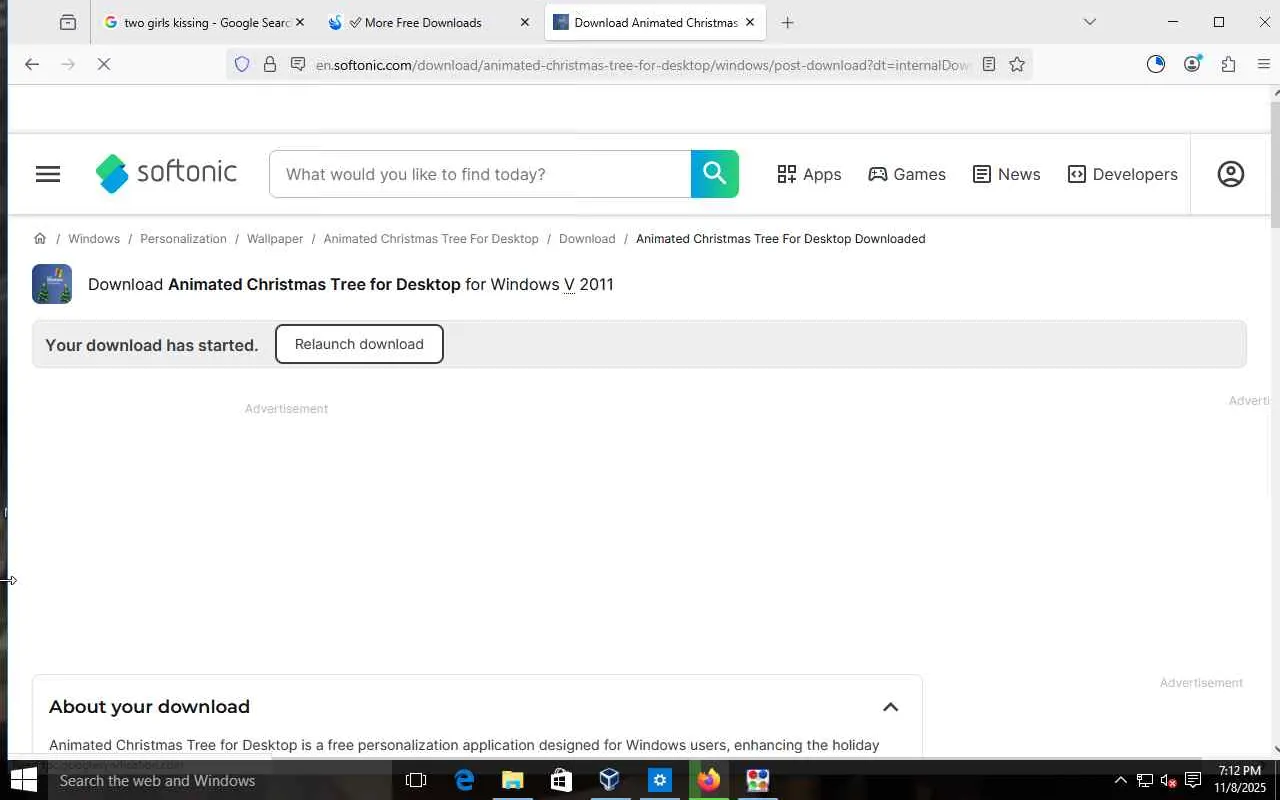Go to Personalization breadcrumb link
This screenshot has height=800, width=1280.
click(183, 238)
